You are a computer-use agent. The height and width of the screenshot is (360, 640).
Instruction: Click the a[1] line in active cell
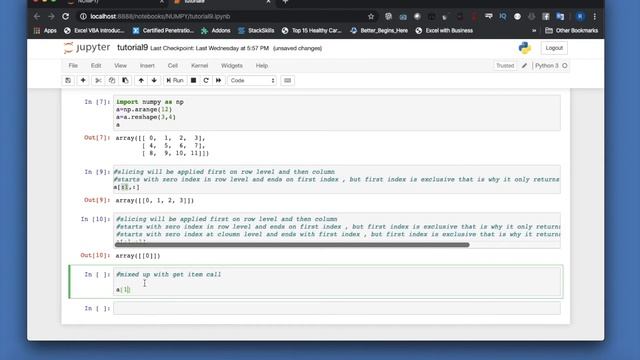coord(123,289)
